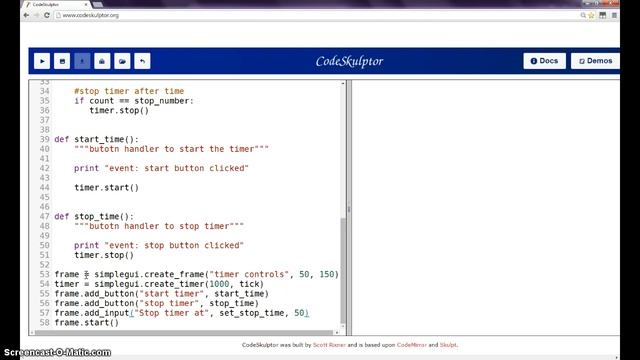Click the toolbar button left of folder icon
The image size is (640, 360).
(x=102, y=61)
